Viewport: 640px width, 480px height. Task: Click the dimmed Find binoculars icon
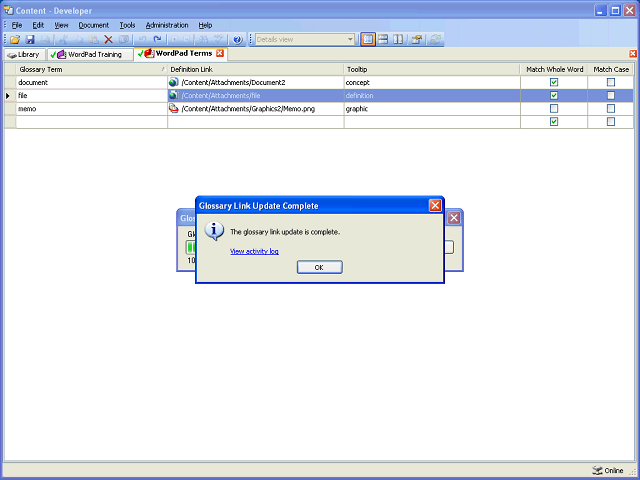click(203, 40)
